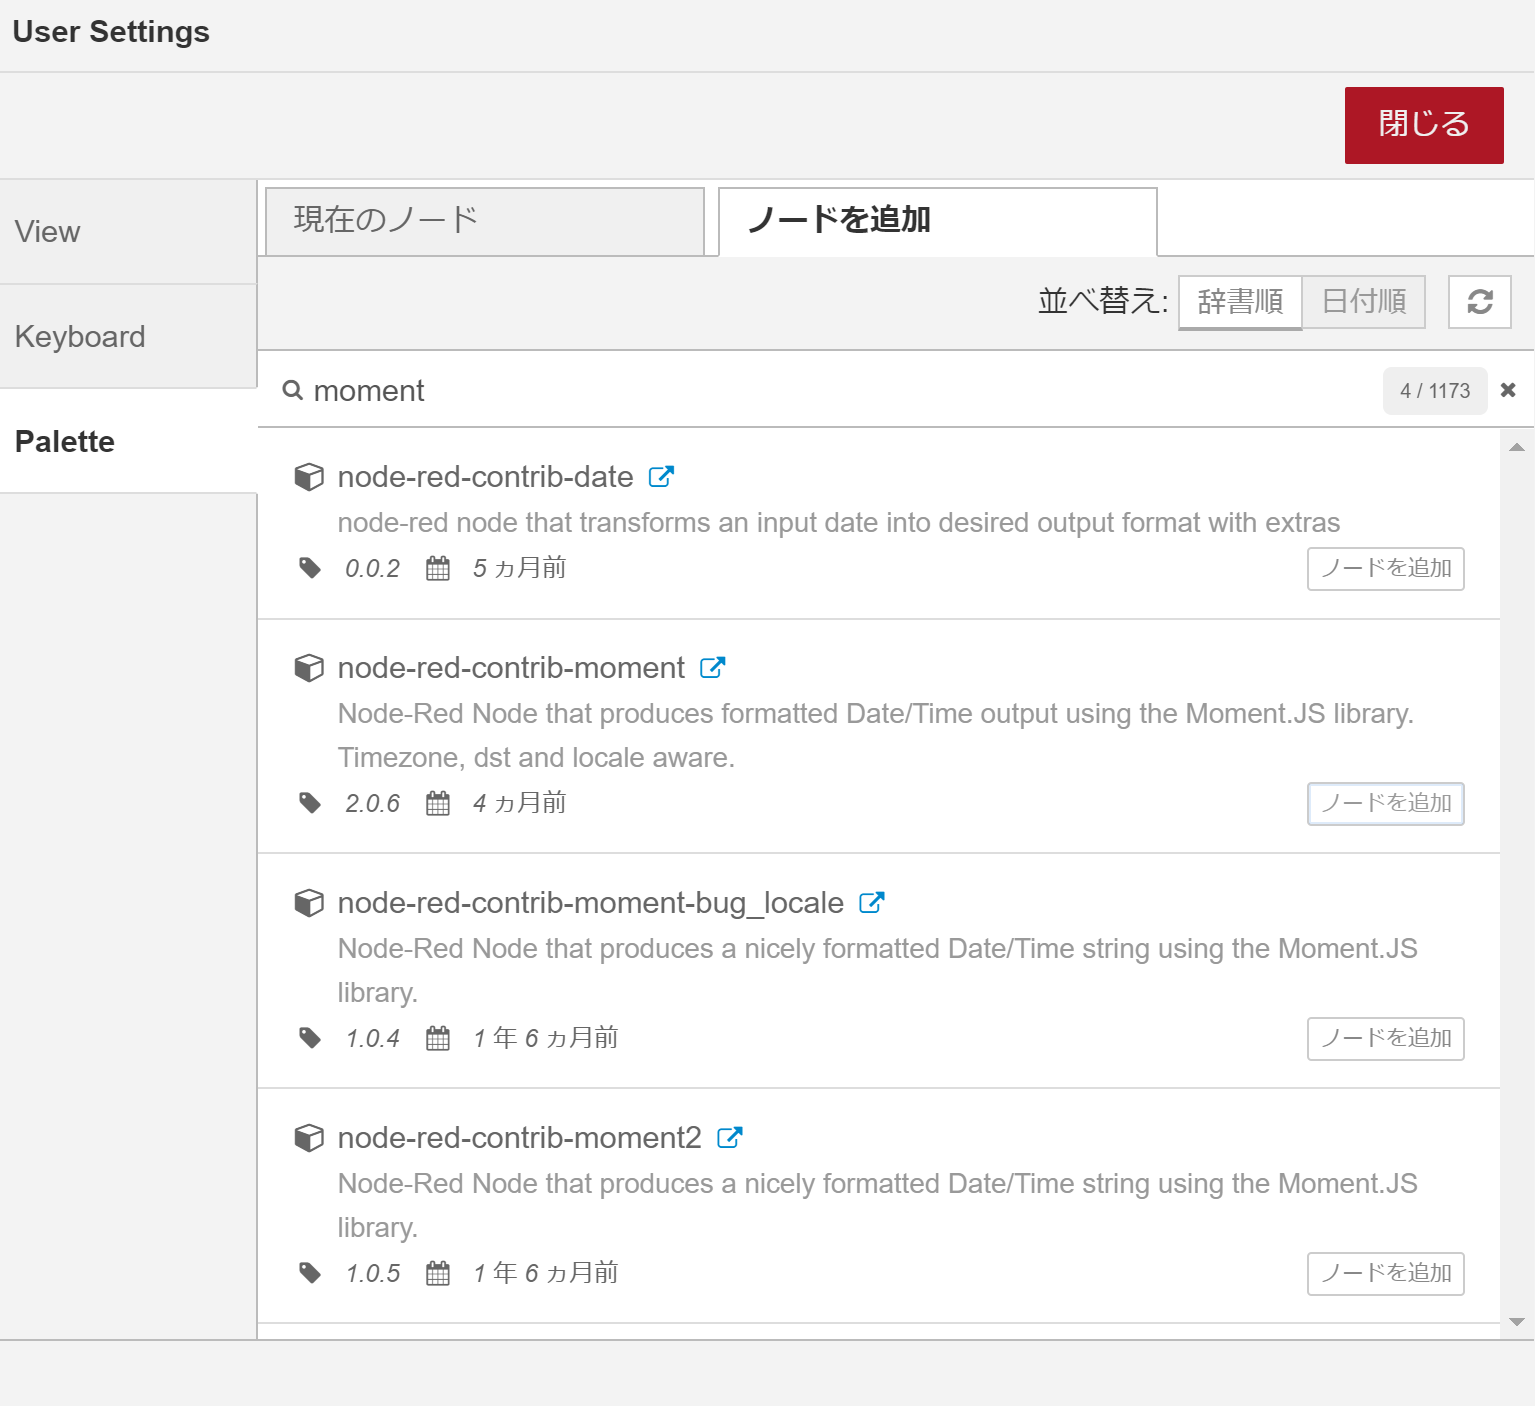Click calendar icon in the moment-bug_locale row

438,1038
